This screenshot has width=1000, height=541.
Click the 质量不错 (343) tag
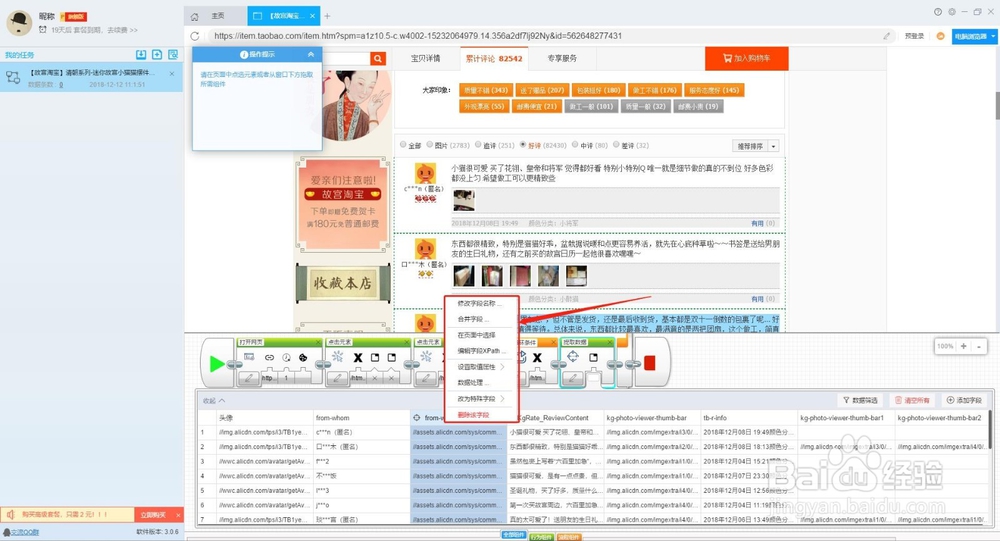coord(485,90)
